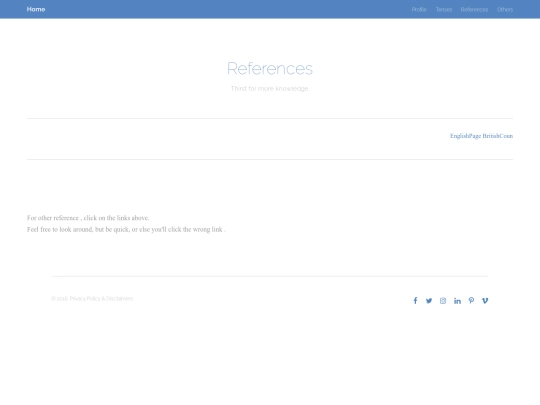The image size is (540, 405).
Task: Click 'Thirst for more knowledge' subtitle
Action: pyautogui.click(x=270, y=89)
